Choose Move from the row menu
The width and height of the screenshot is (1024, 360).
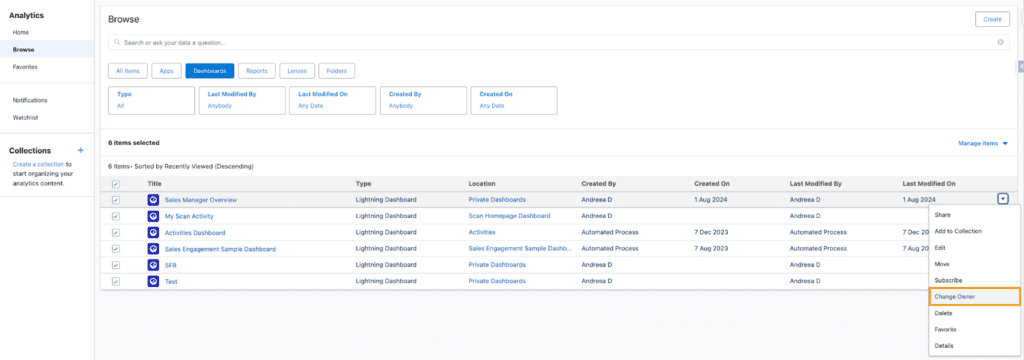point(974,264)
